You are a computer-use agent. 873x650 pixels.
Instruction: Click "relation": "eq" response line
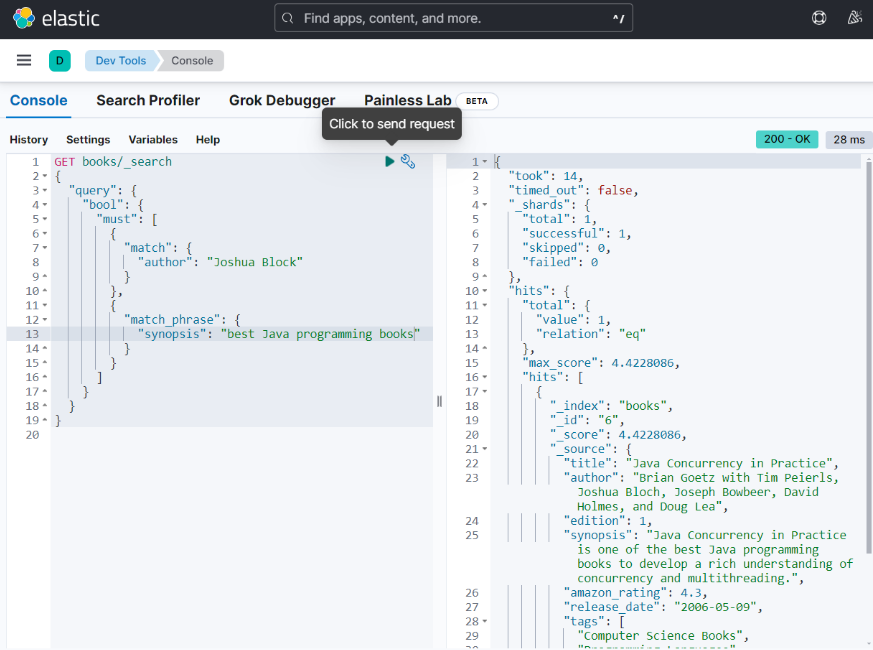(x=591, y=334)
